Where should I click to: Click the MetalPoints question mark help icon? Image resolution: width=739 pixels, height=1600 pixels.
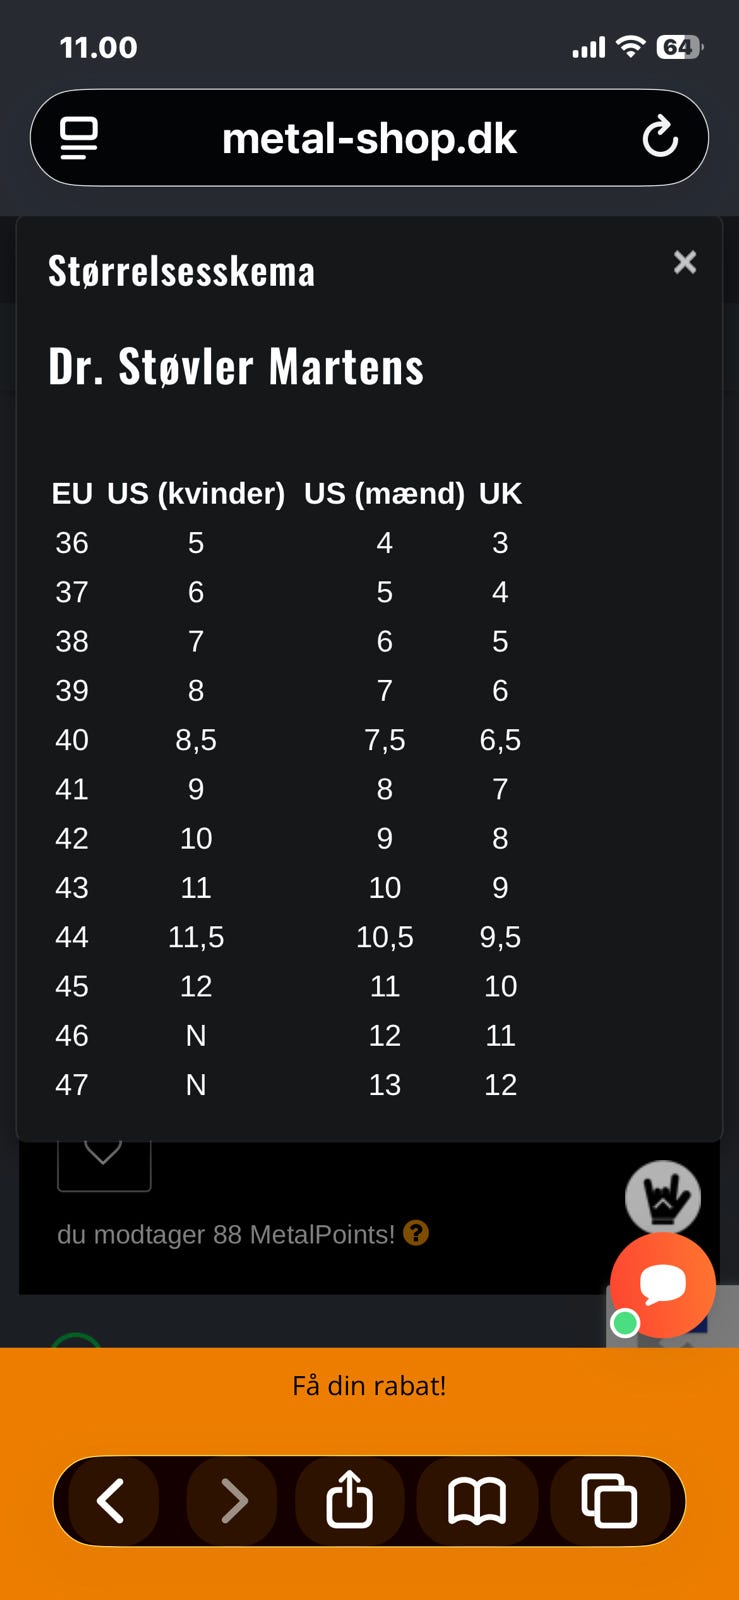(416, 1233)
